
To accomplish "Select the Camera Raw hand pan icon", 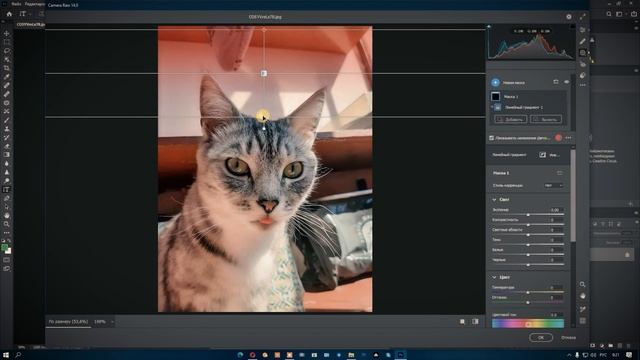I will [x=582, y=296].
